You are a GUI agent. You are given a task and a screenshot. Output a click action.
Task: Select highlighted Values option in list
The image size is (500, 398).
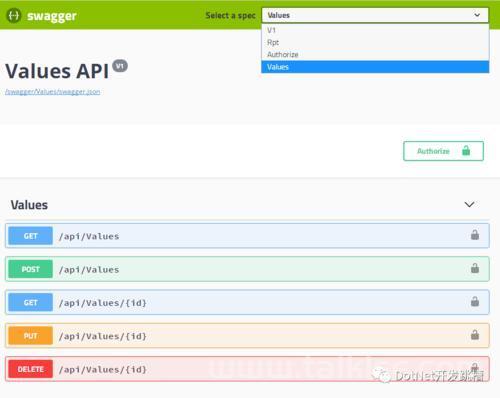pyautogui.click(x=375, y=67)
